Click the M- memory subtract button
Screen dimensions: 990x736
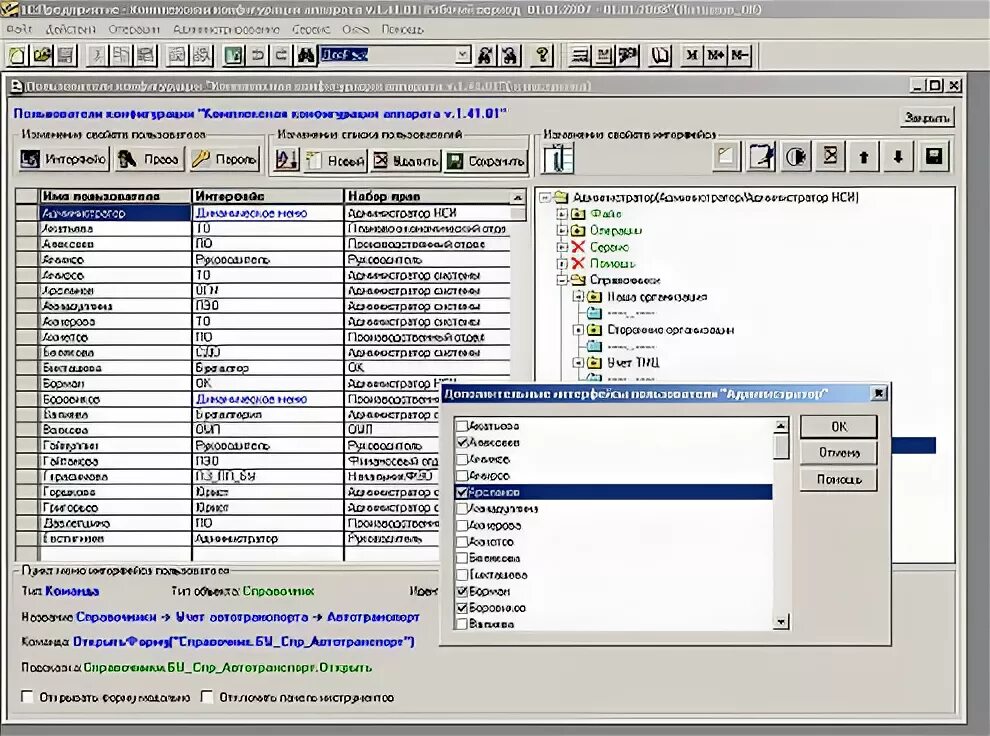739,56
